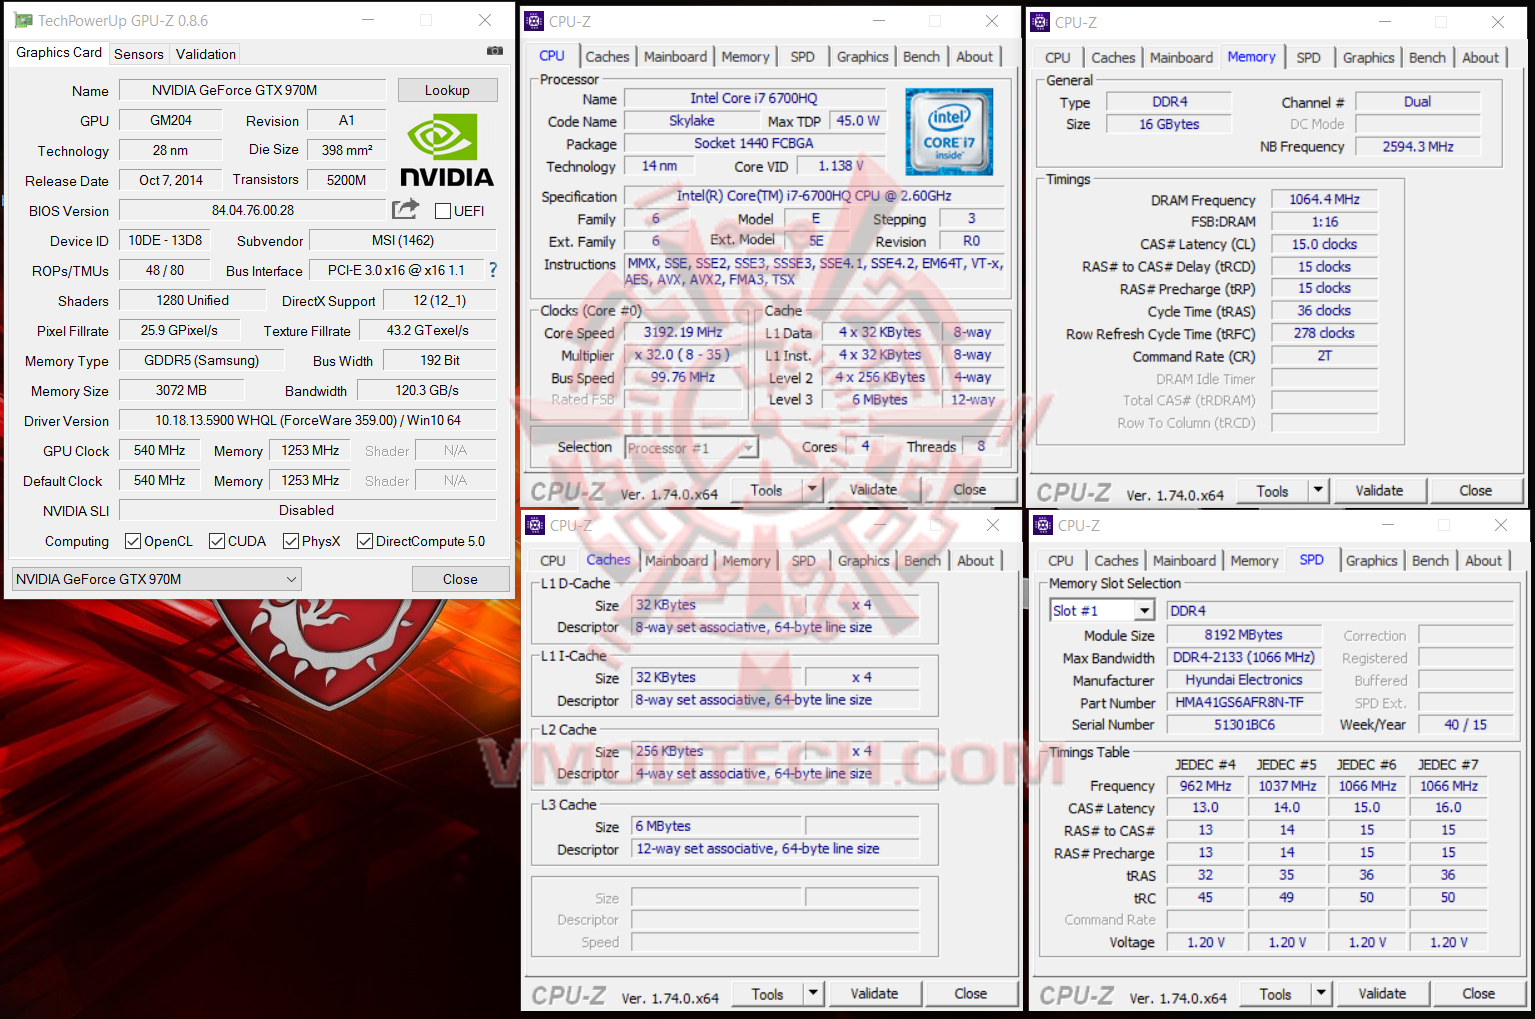Viewport: 1535px width, 1019px height.
Task: Click the Specification field in CPU-Z
Action: 814,196
